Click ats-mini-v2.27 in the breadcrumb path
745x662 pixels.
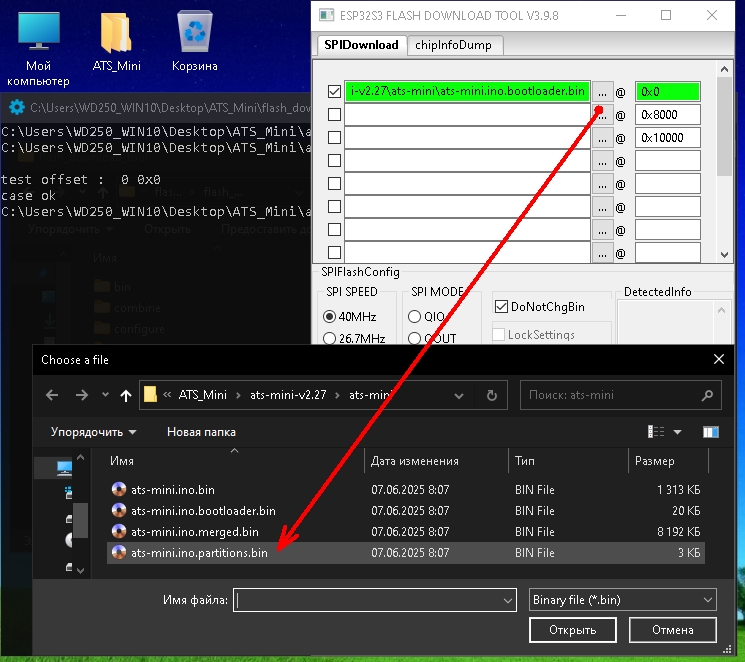click(288, 395)
